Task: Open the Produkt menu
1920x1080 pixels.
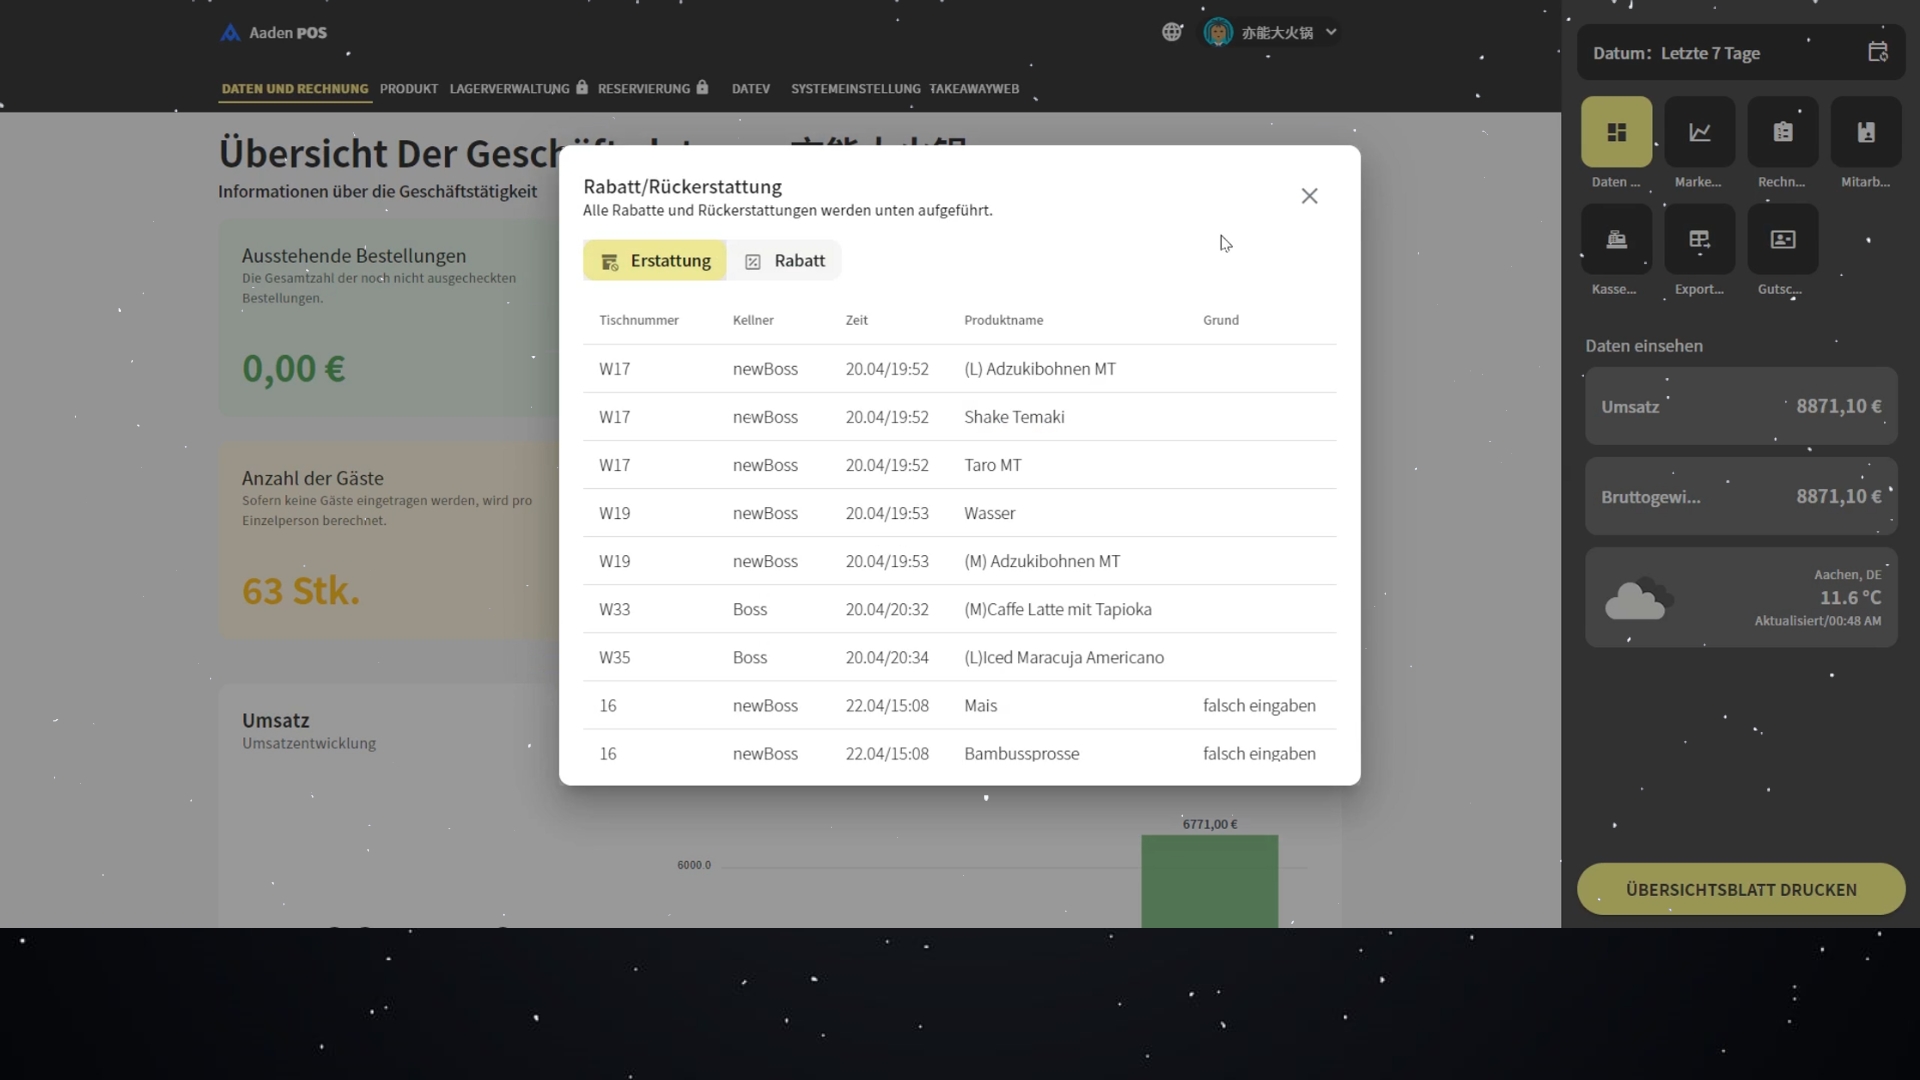Action: (x=408, y=89)
